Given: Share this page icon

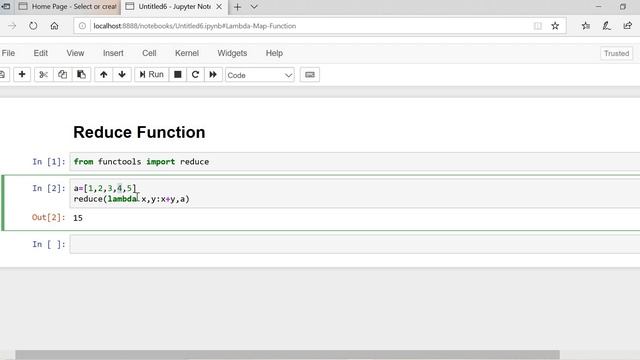Looking at the screenshot, I should tap(627, 26).
